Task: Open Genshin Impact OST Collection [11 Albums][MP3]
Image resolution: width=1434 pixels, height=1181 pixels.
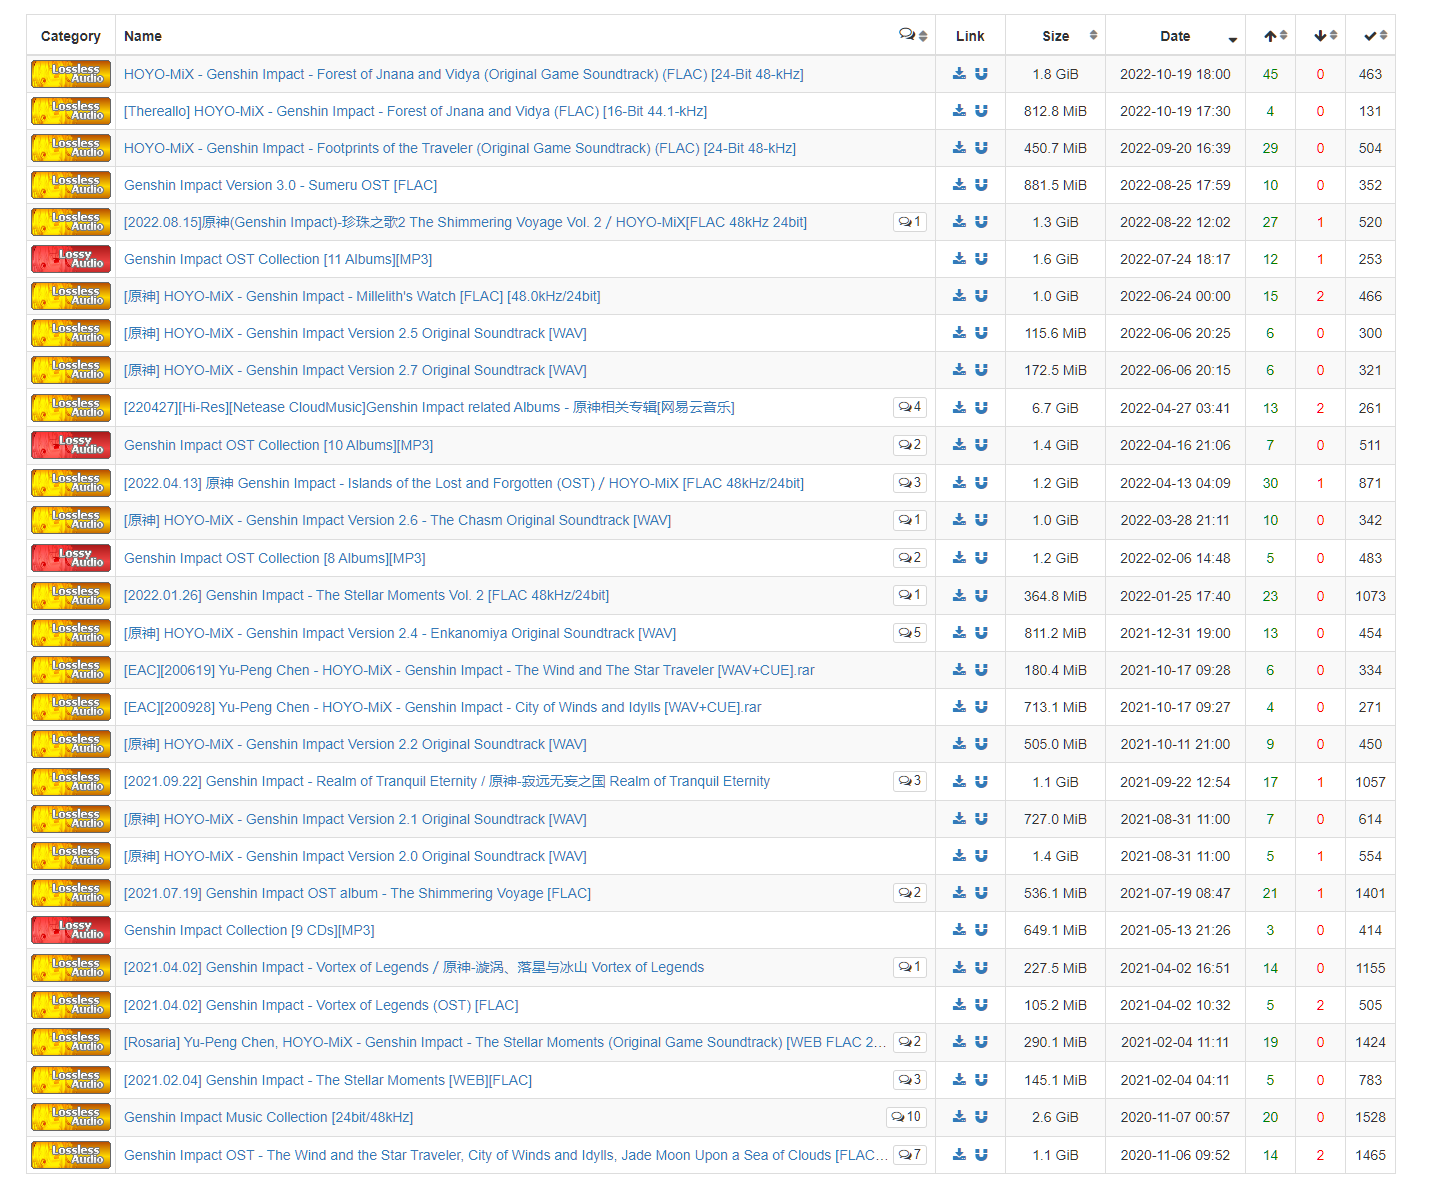Action: pyautogui.click(x=278, y=259)
